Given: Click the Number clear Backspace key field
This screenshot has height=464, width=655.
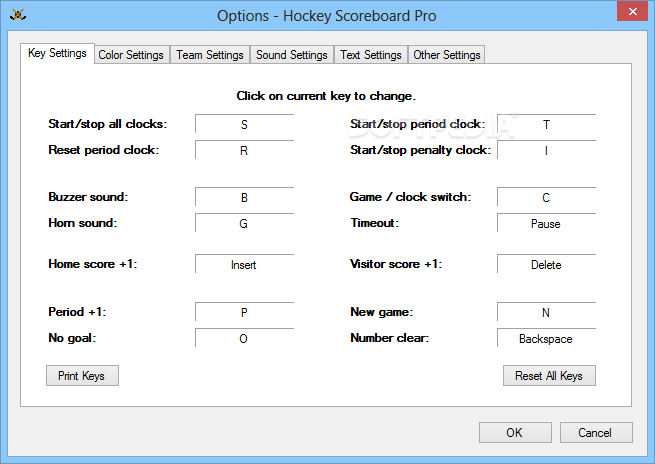Looking at the screenshot, I should click(x=546, y=338).
